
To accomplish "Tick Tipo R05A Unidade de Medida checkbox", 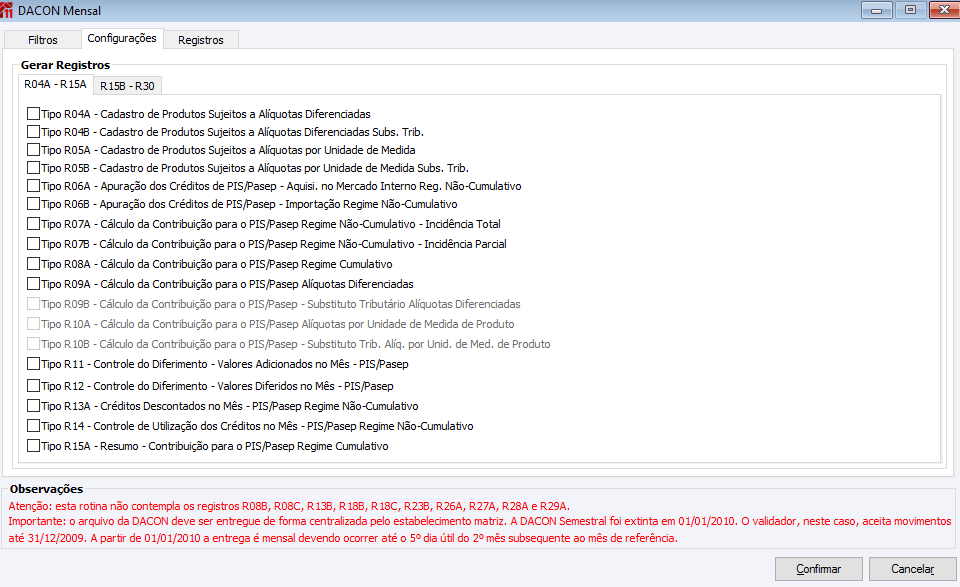I will [34, 150].
